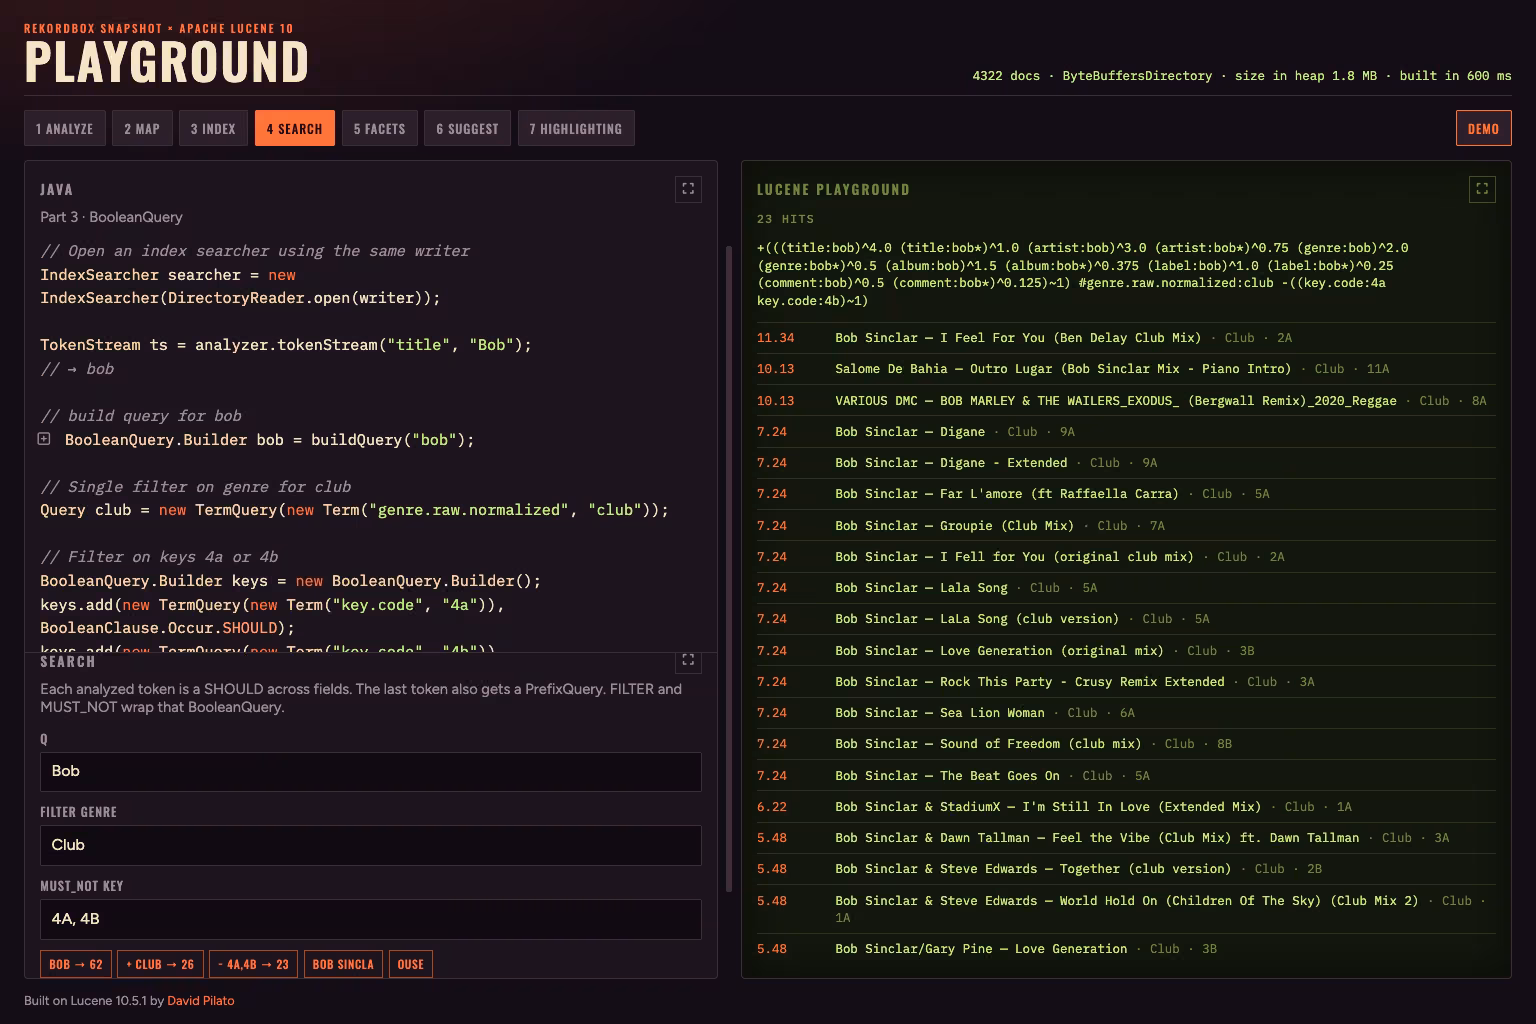1536x1024 pixels.
Task: Go to the 3 Index tab
Action: [213, 128]
